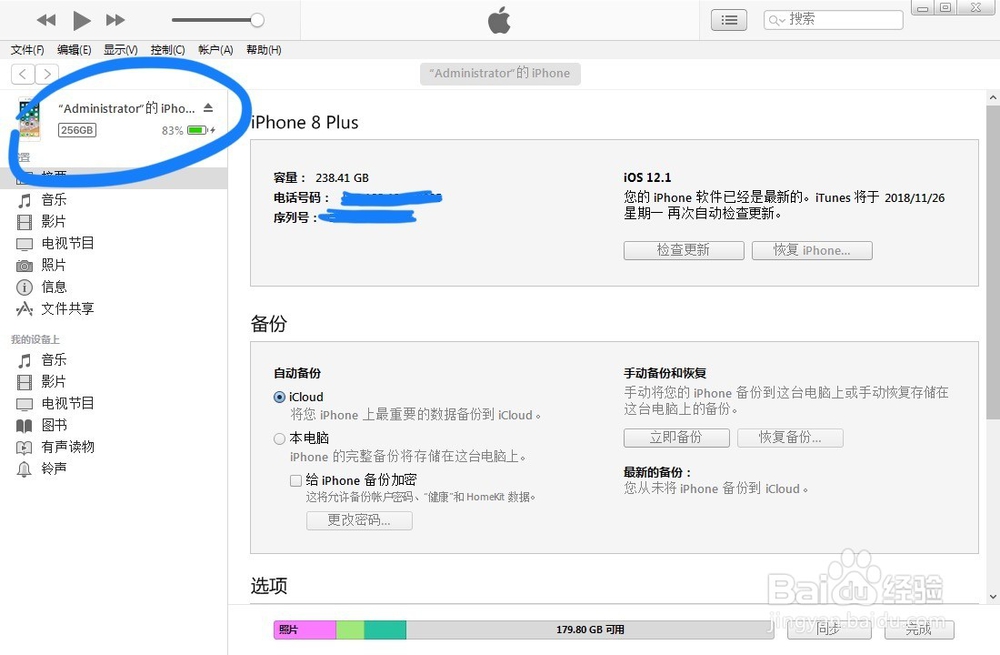This screenshot has width=1000, height=655.
Task: Open the 控制(C) menu
Action: [x=168, y=50]
